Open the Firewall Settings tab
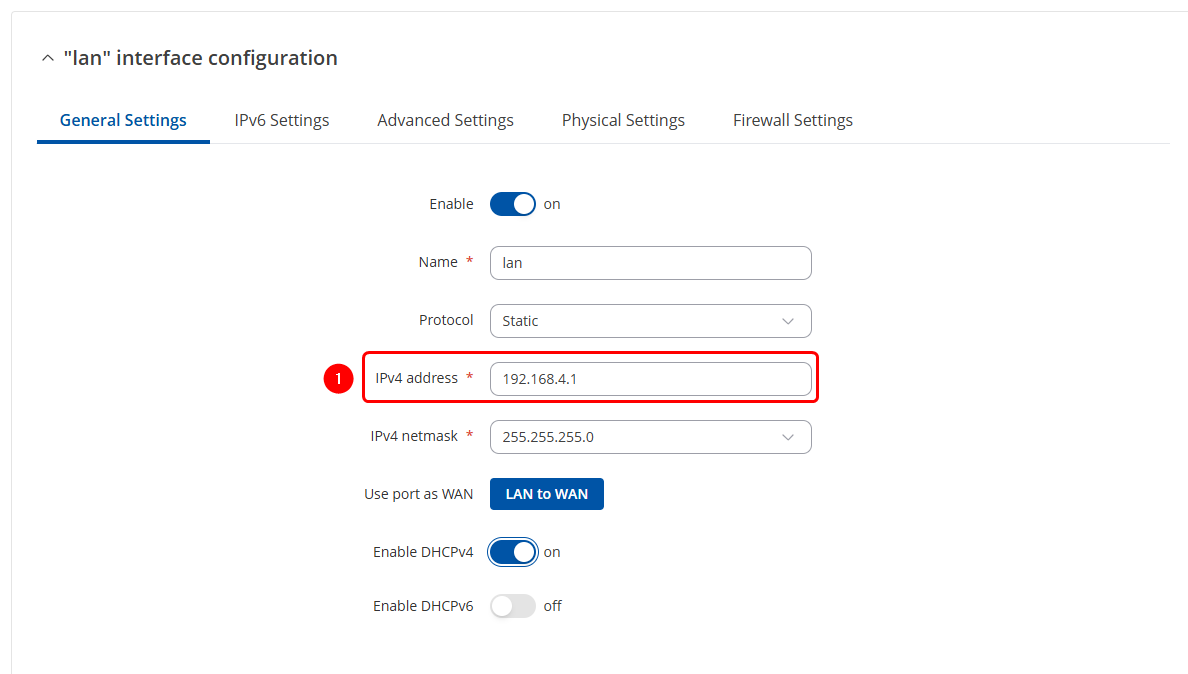This screenshot has width=1188, height=674. tap(792, 120)
